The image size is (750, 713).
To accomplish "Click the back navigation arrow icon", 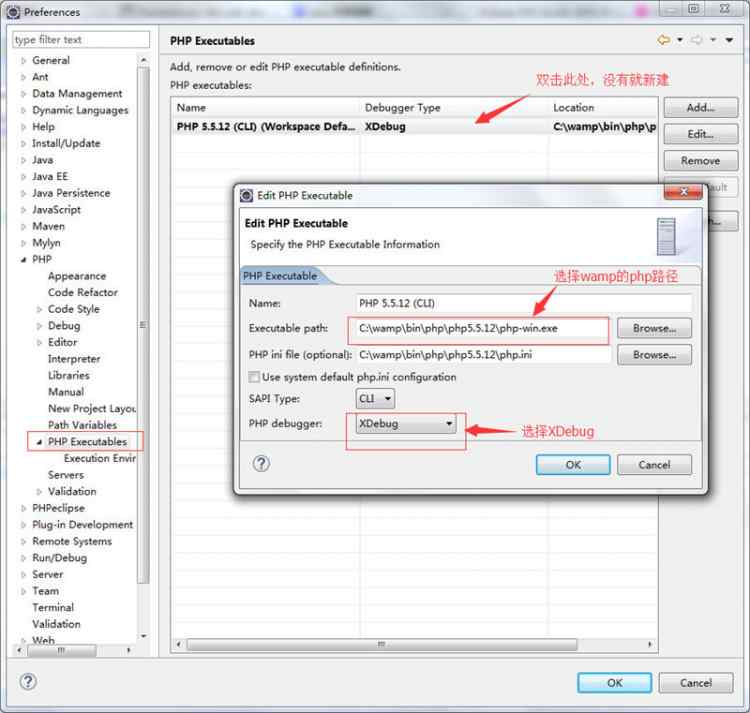I will 663,40.
